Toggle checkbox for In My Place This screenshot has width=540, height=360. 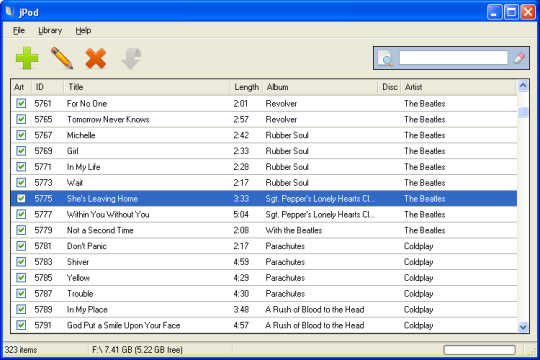[x=21, y=309]
